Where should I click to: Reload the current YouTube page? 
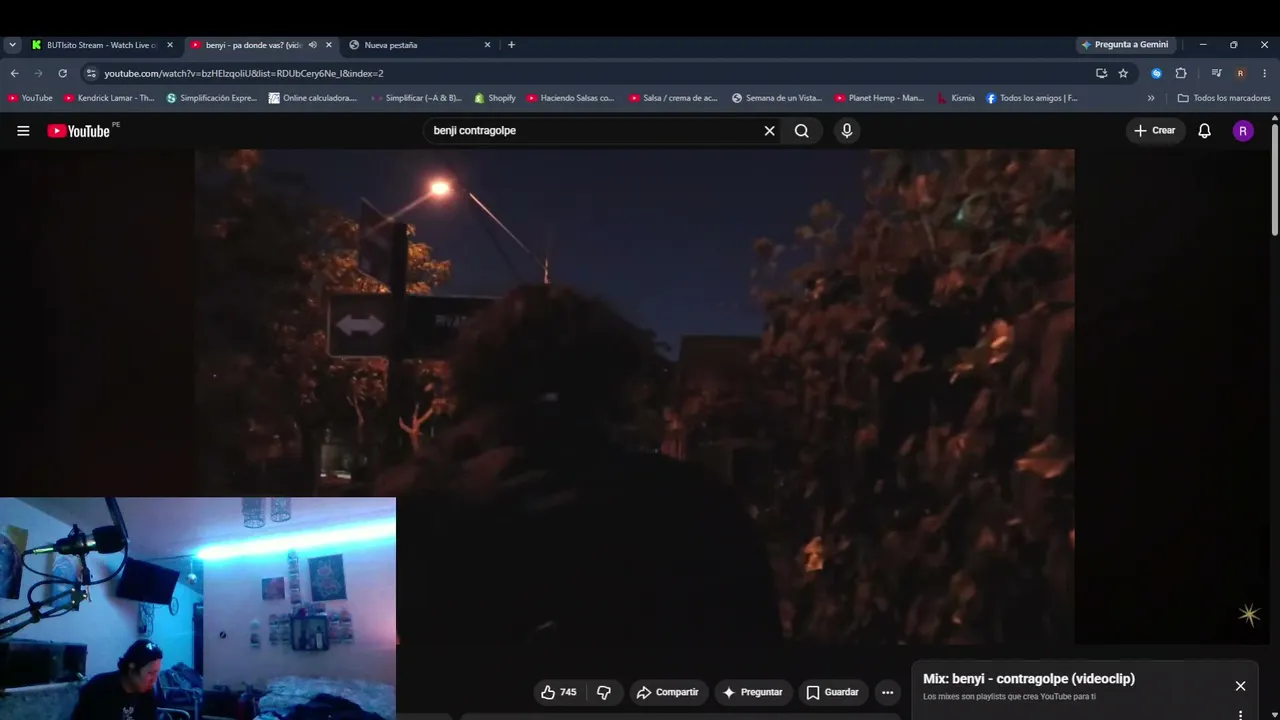(62, 73)
